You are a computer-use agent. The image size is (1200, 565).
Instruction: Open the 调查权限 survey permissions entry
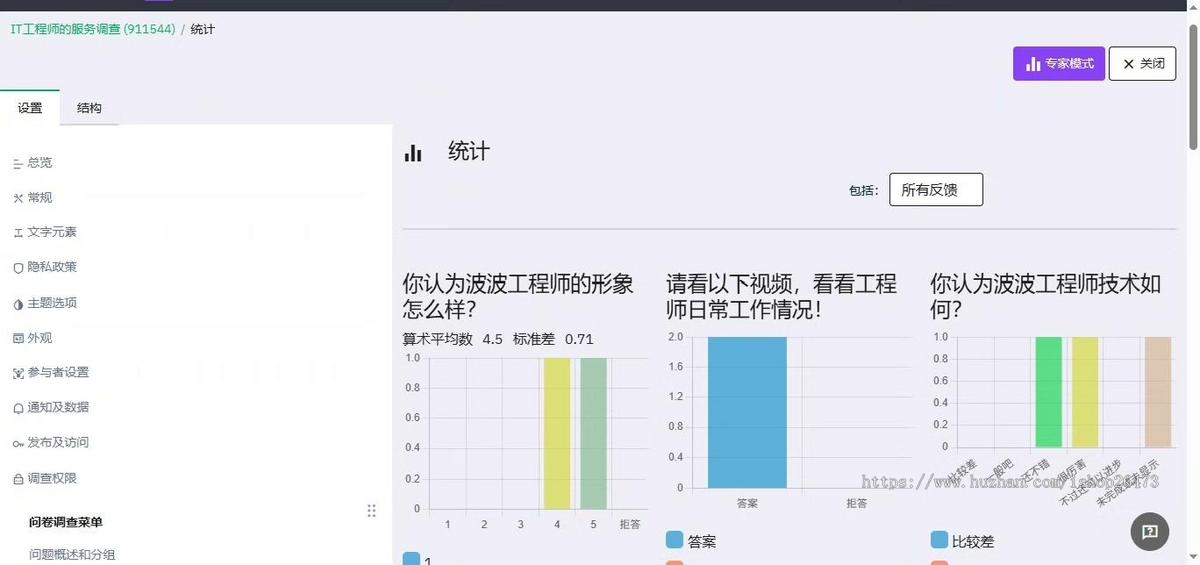click(45, 478)
